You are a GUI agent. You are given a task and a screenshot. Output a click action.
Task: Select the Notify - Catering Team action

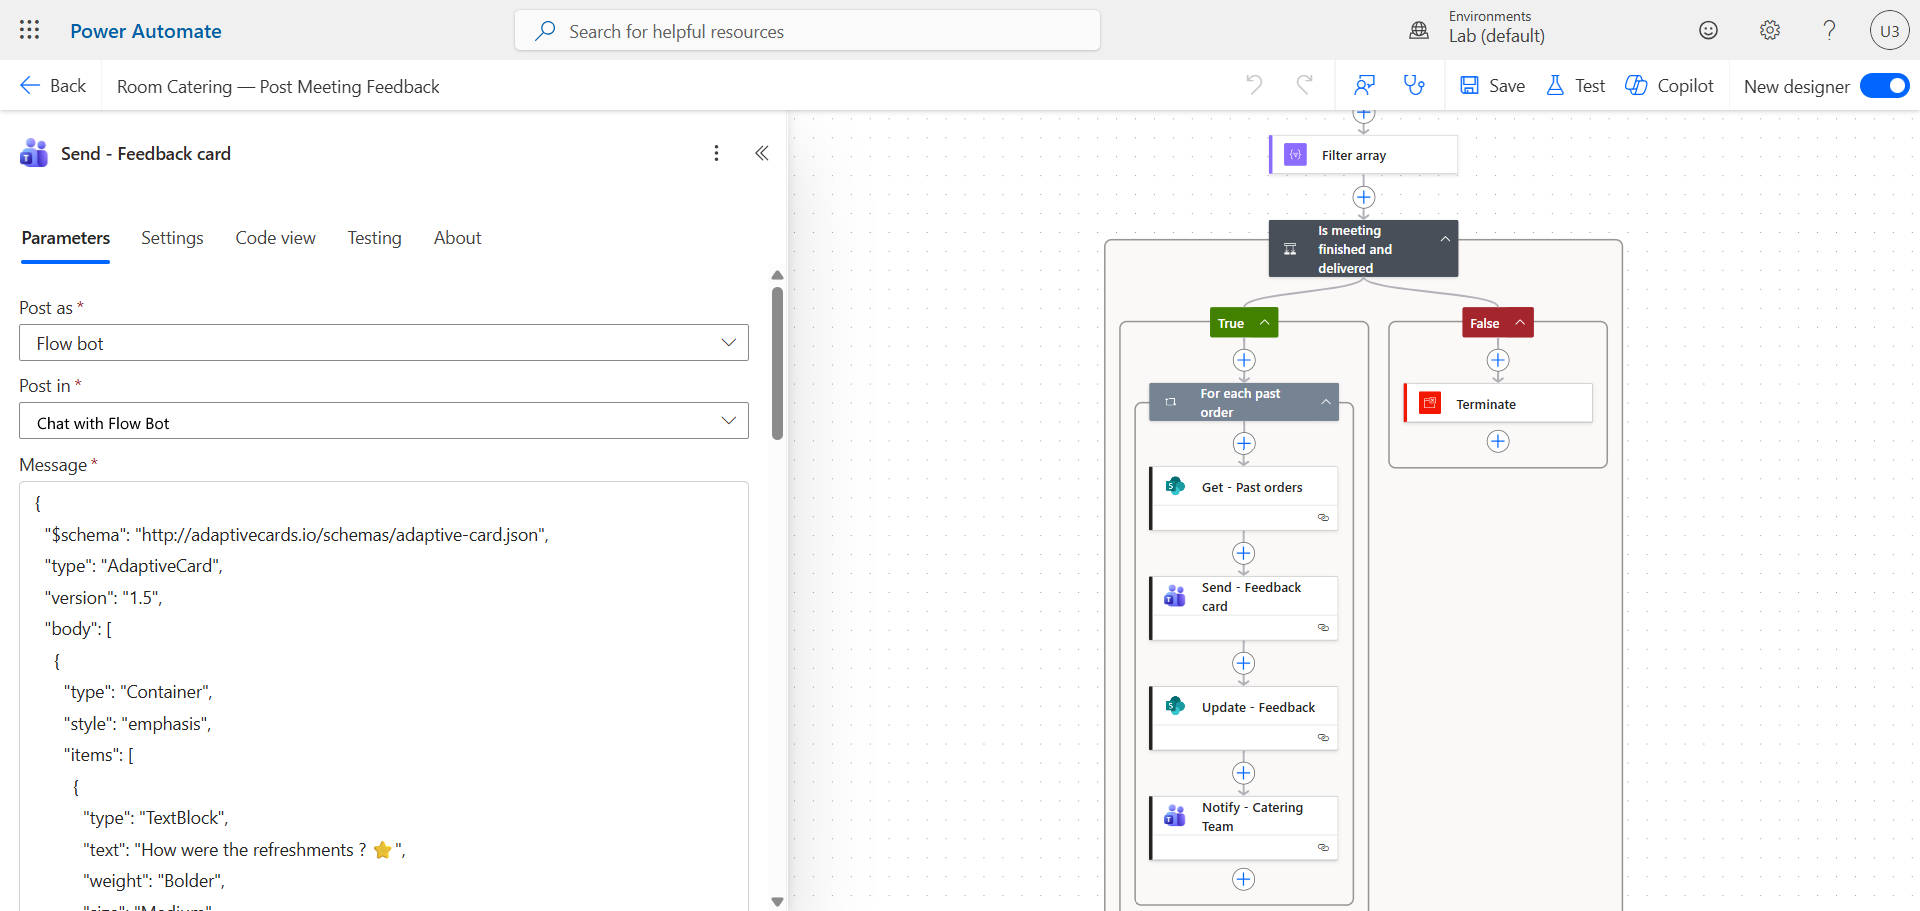(x=1244, y=828)
